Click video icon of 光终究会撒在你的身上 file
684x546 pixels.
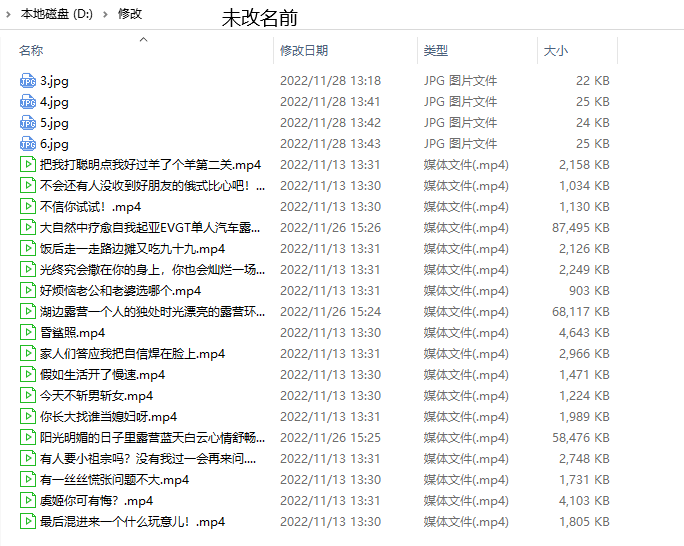coord(28,270)
